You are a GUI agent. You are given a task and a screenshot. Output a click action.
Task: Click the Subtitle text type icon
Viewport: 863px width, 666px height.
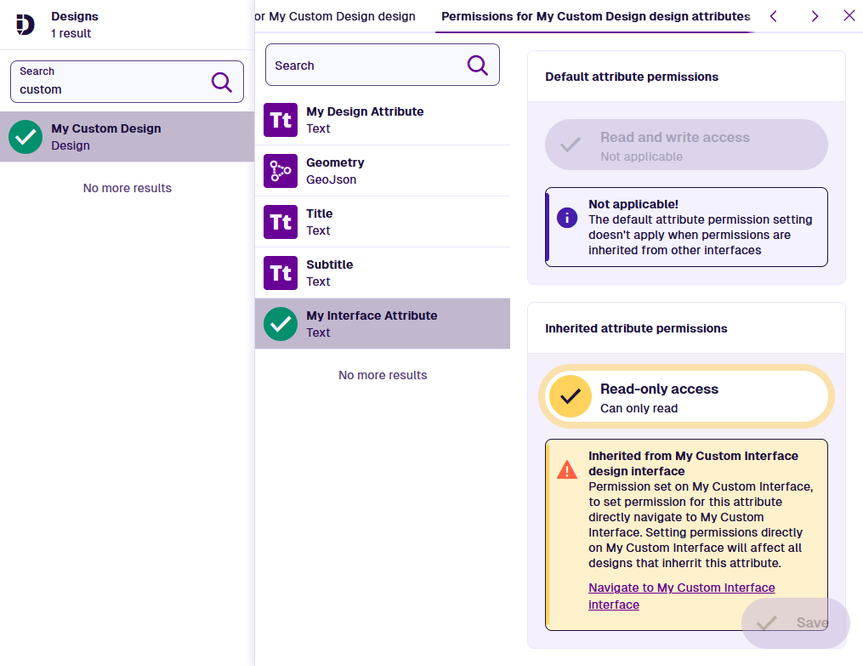[280, 273]
